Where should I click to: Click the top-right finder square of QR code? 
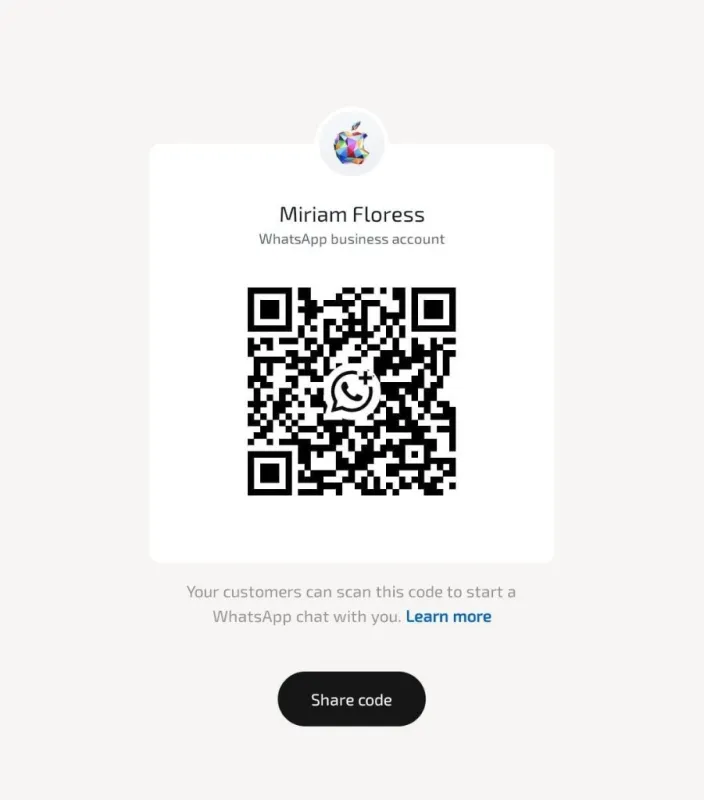point(434,309)
